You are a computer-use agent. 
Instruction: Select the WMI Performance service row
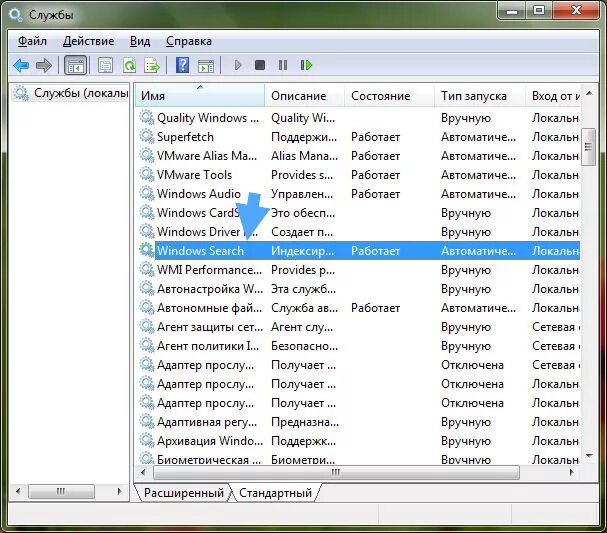[x=359, y=269]
